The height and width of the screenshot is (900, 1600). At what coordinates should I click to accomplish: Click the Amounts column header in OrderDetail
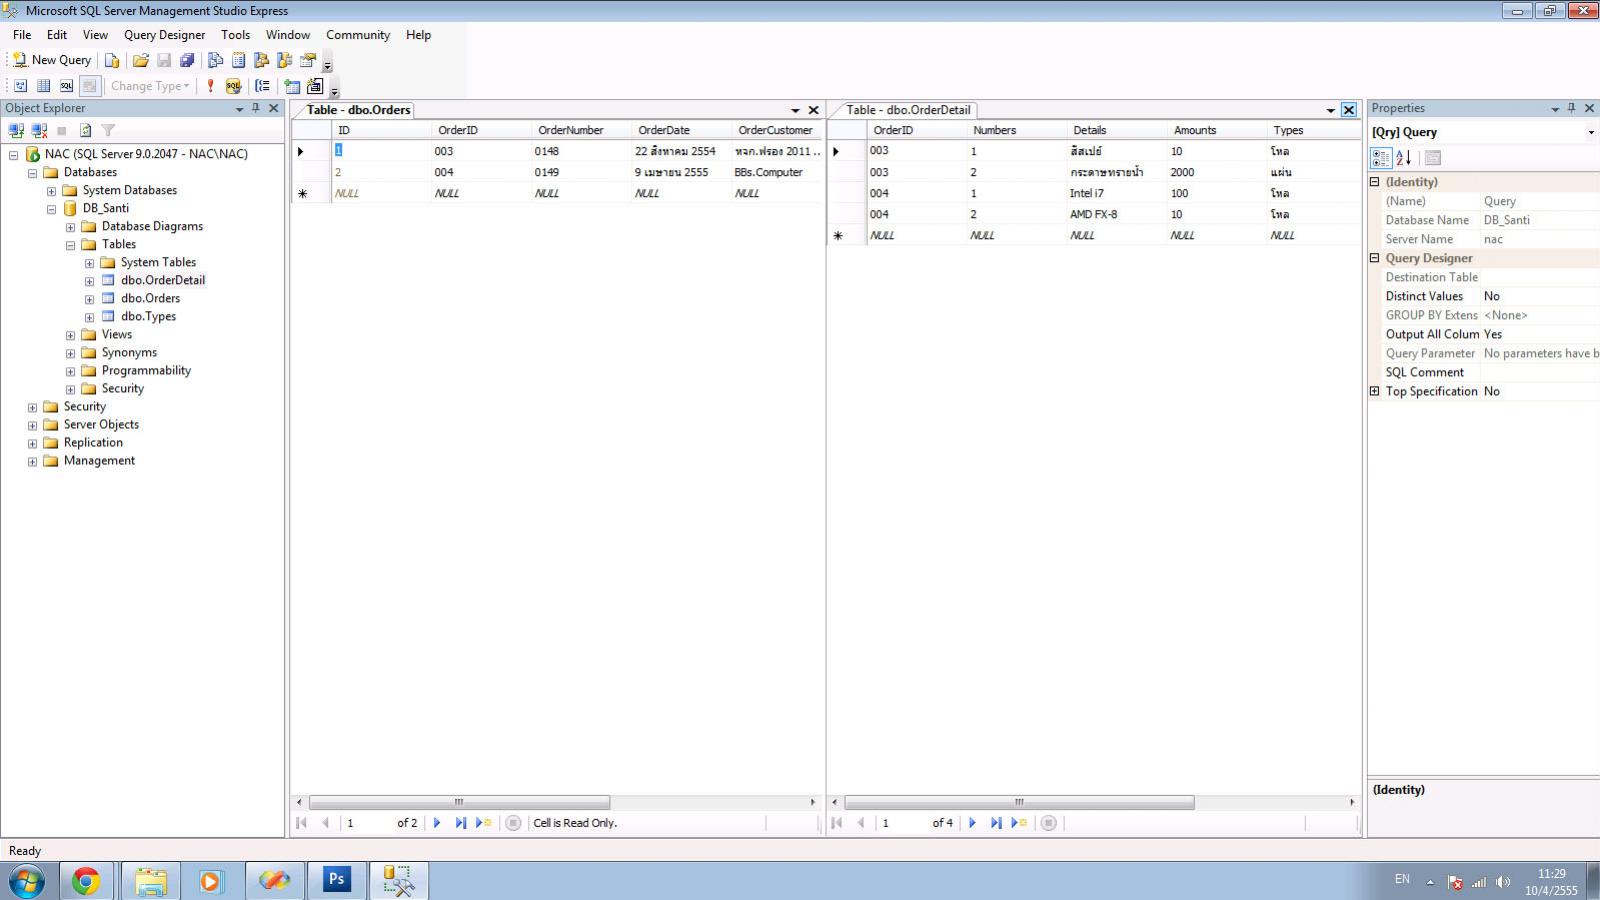[1216, 130]
